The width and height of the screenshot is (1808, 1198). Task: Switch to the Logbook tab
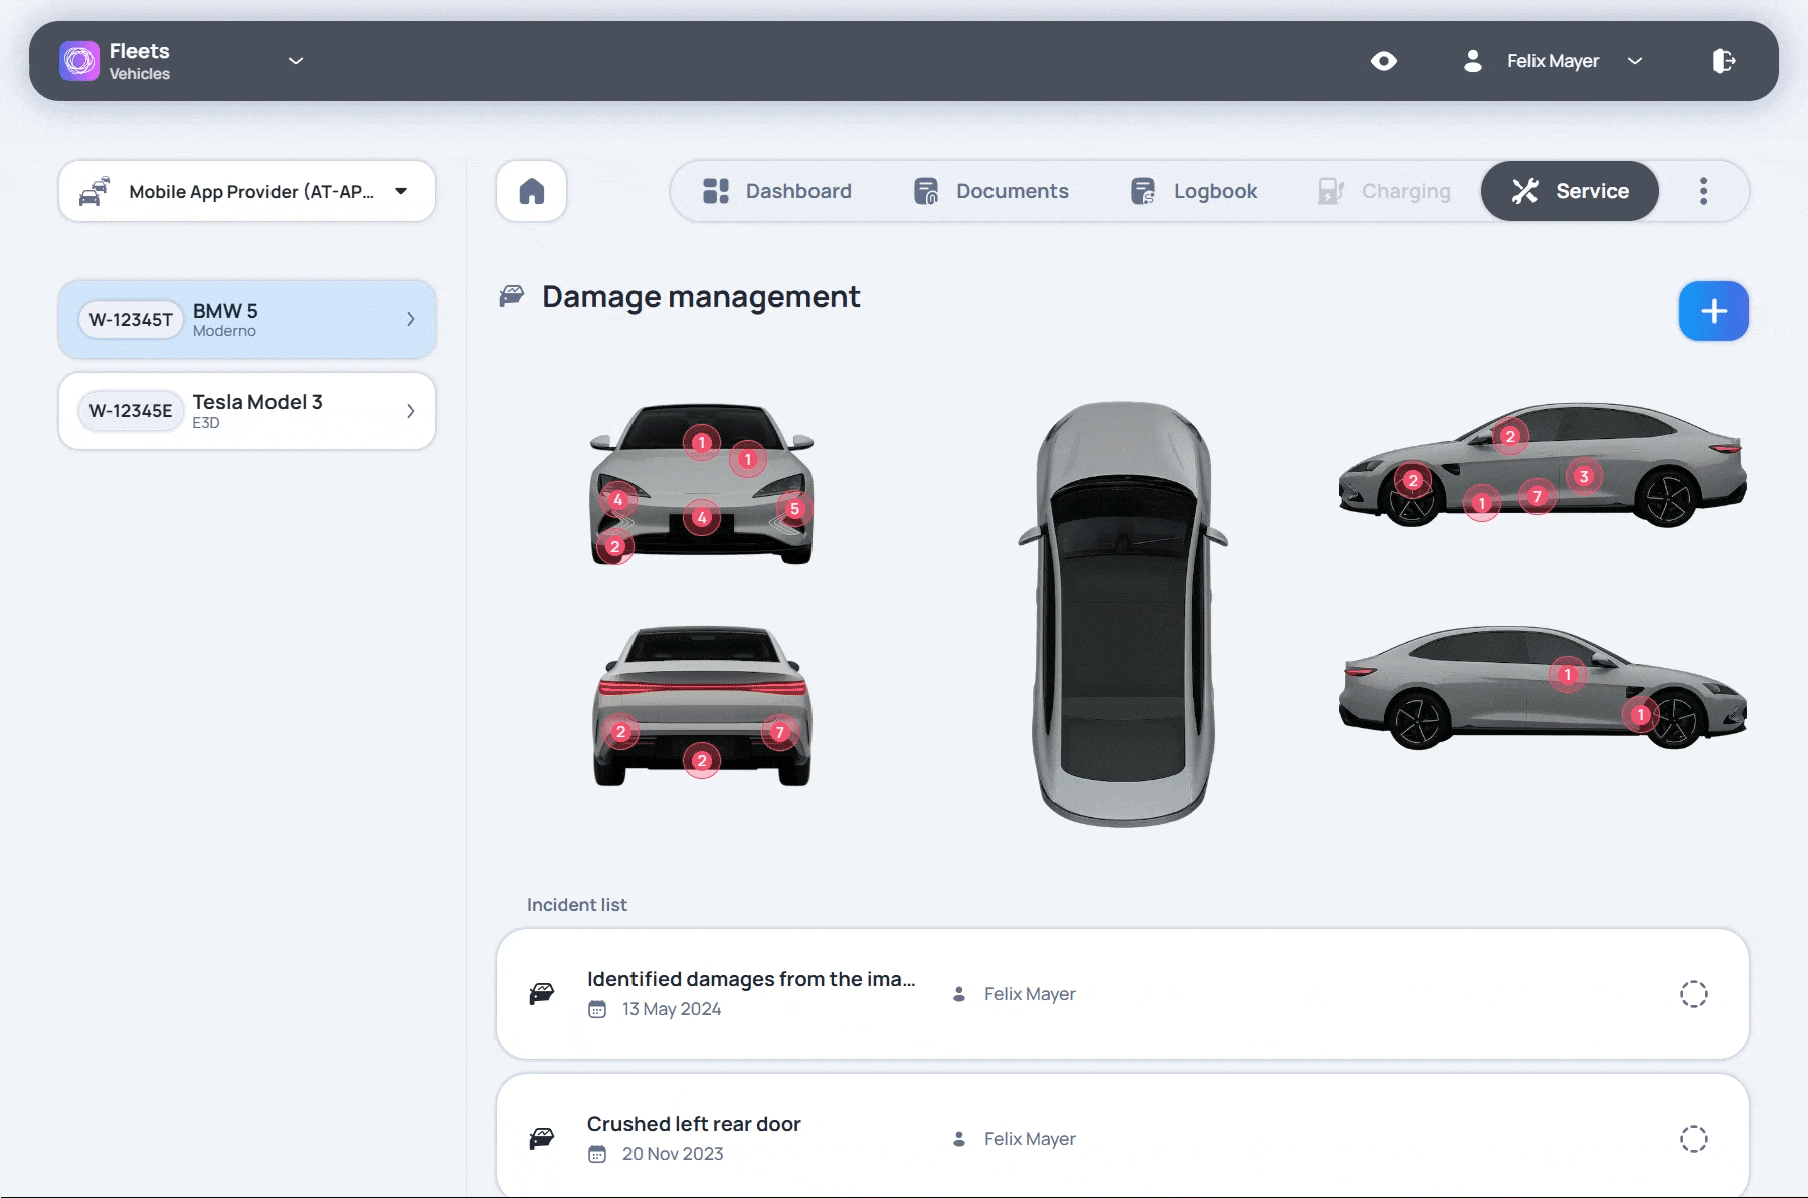click(x=1193, y=191)
